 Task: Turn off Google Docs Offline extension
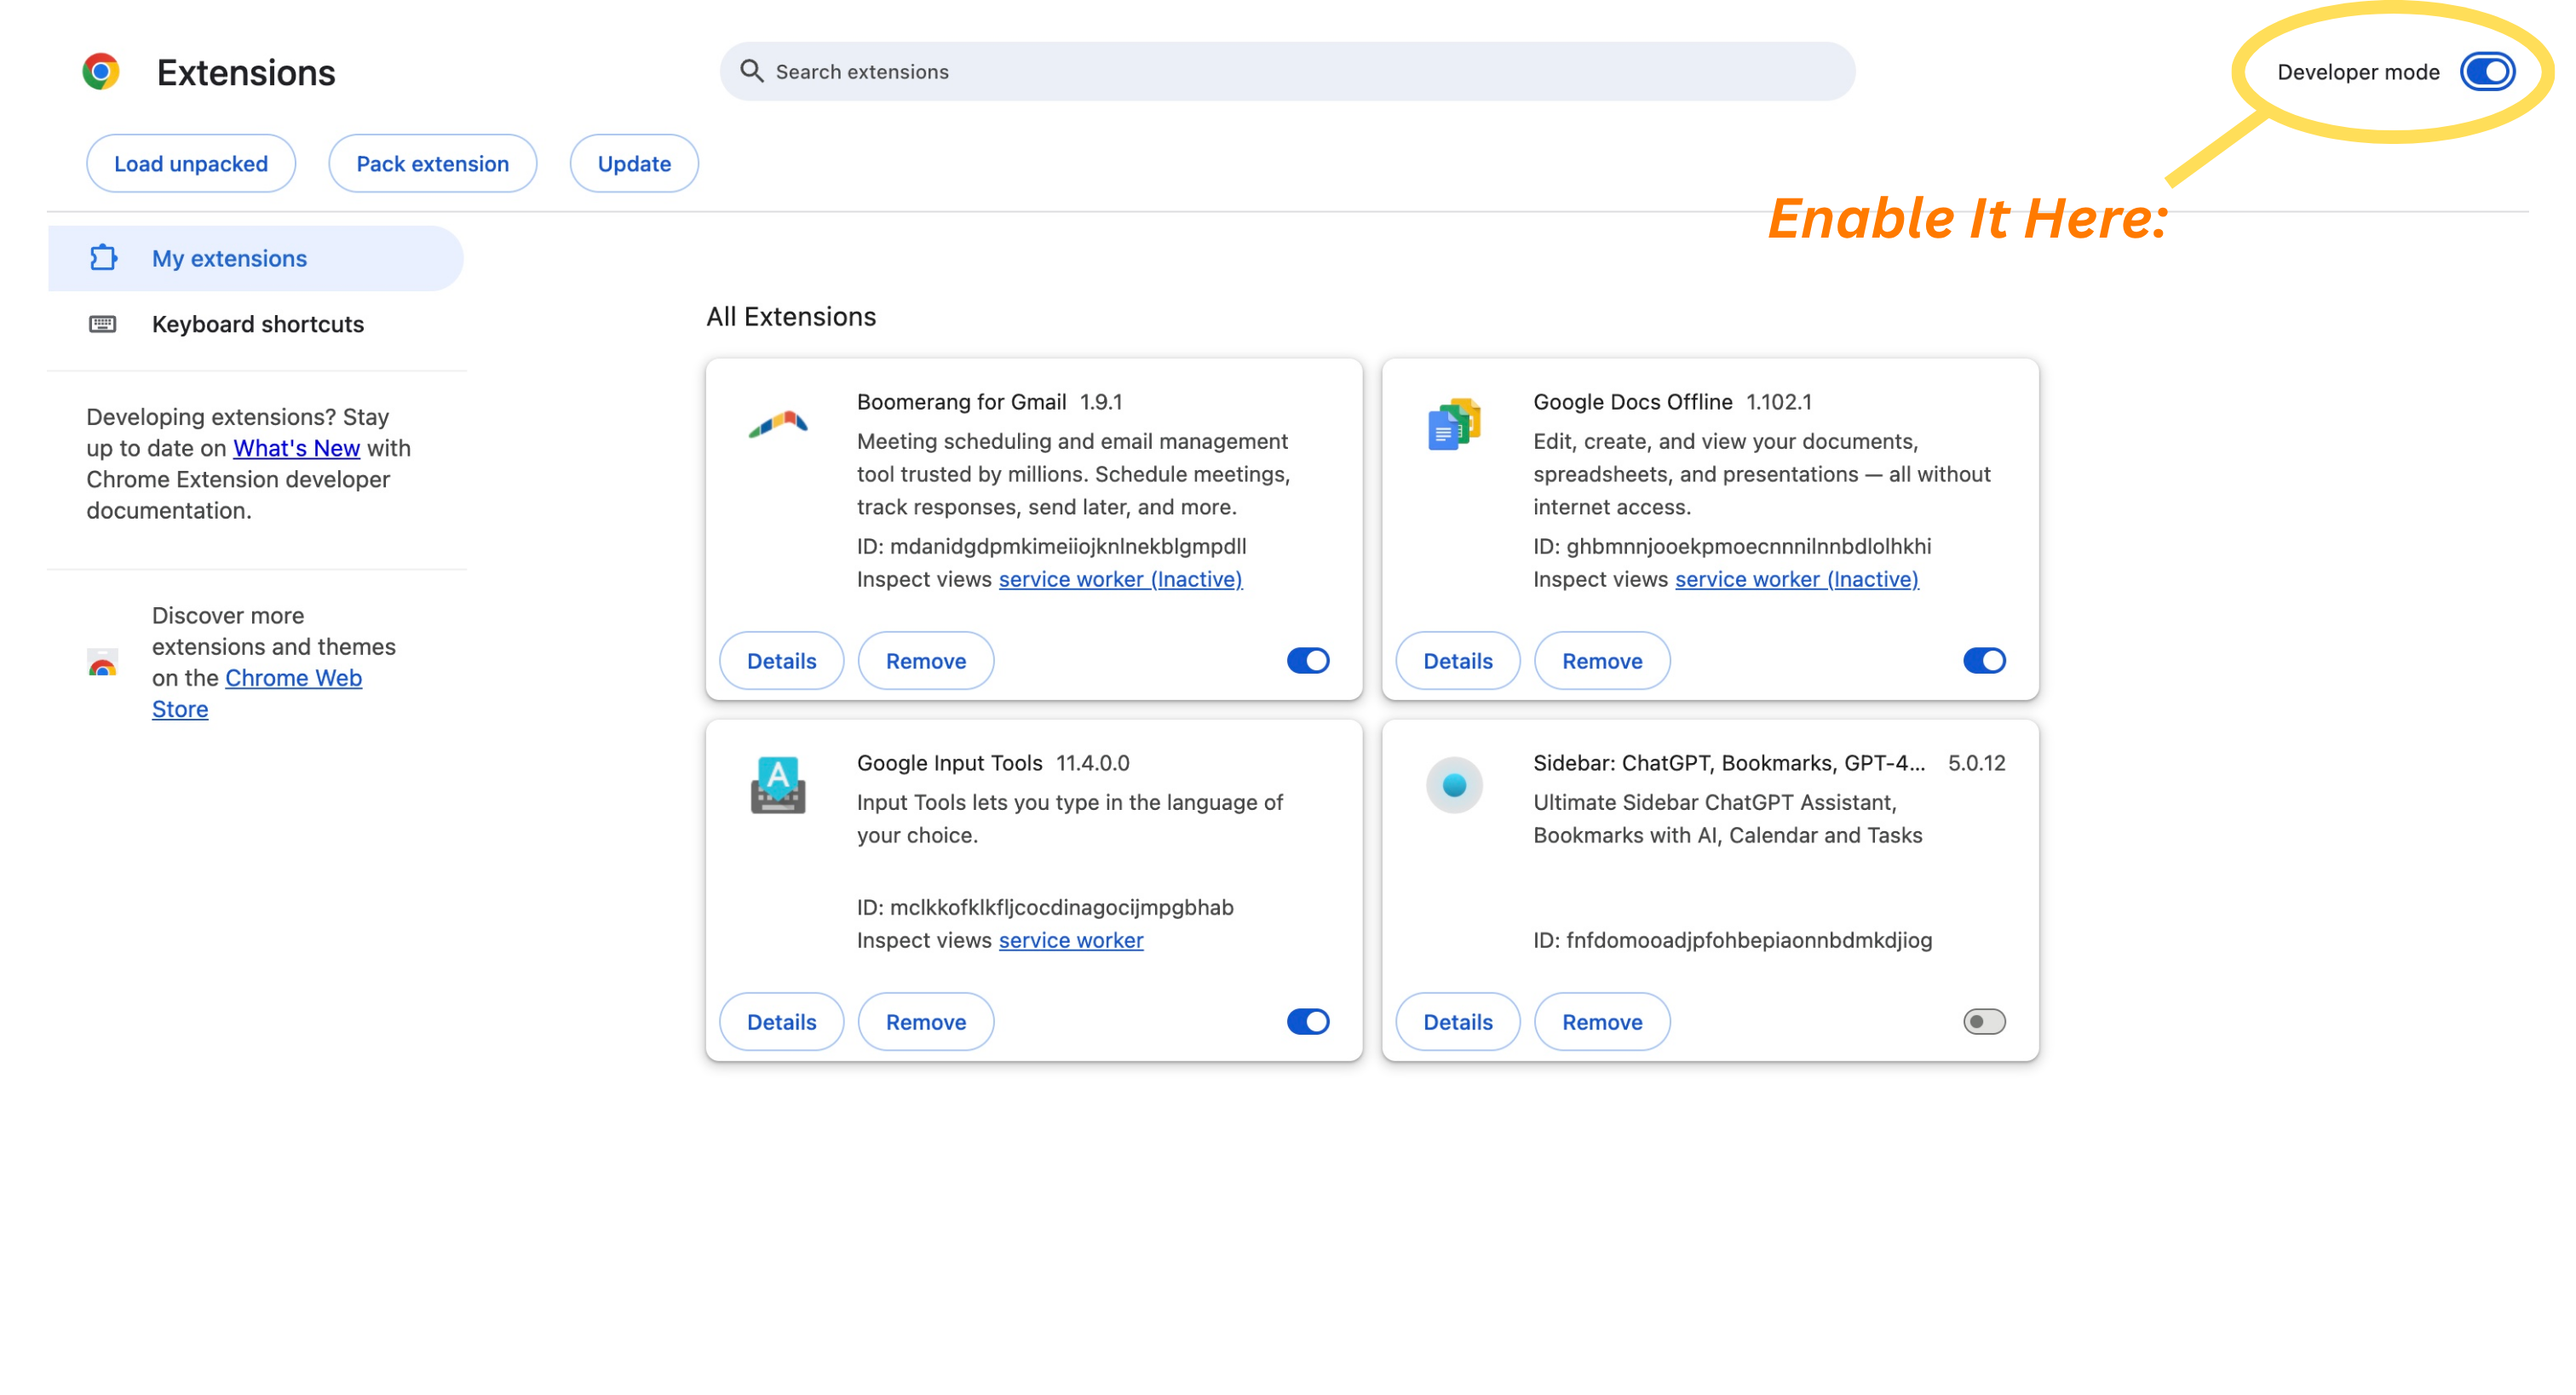point(1983,661)
